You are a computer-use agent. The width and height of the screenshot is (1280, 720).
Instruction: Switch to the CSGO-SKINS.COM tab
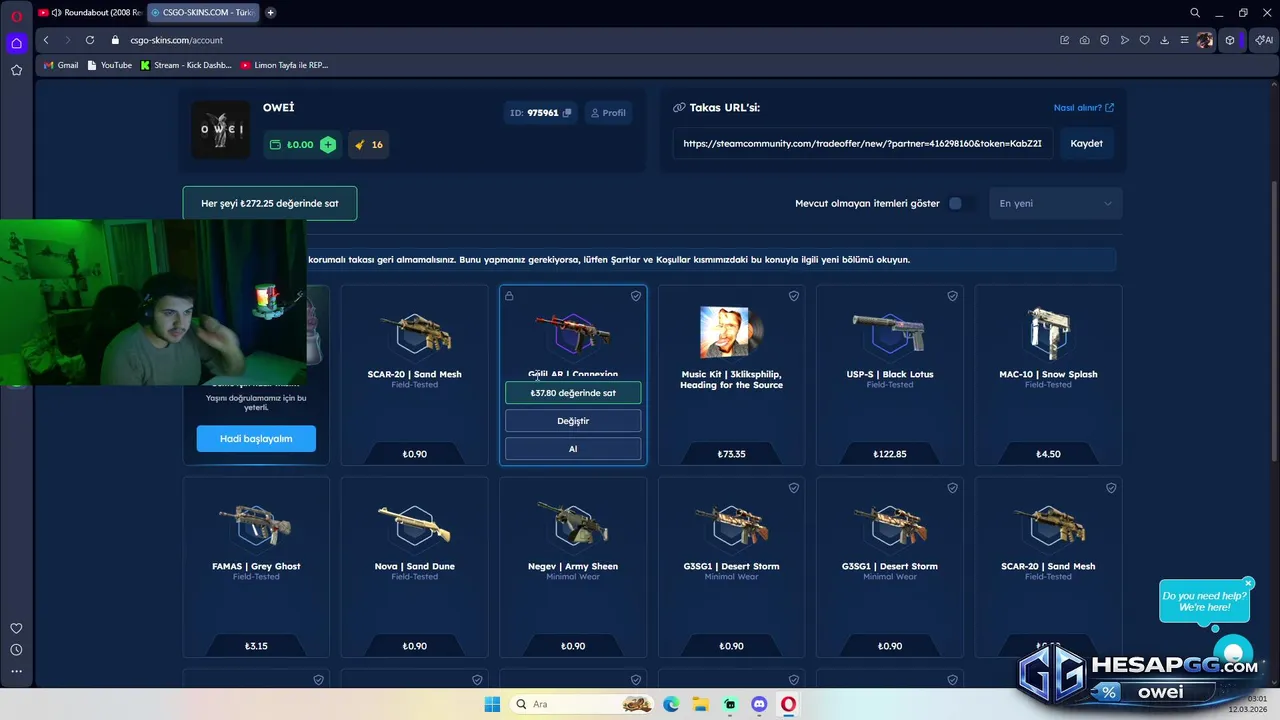tap(203, 13)
